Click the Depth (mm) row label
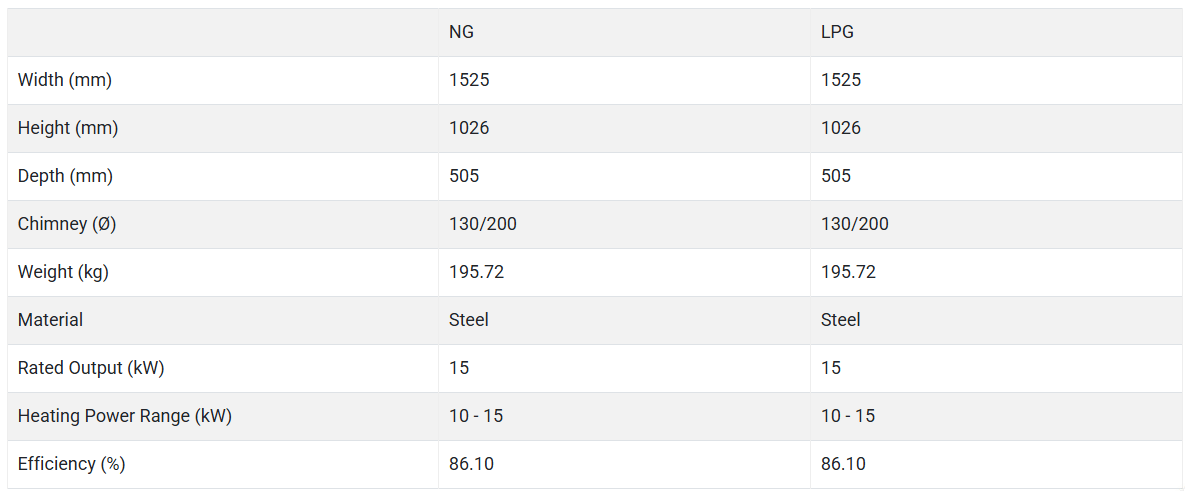This screenshot has width=1185, height=491. [65, 177]
